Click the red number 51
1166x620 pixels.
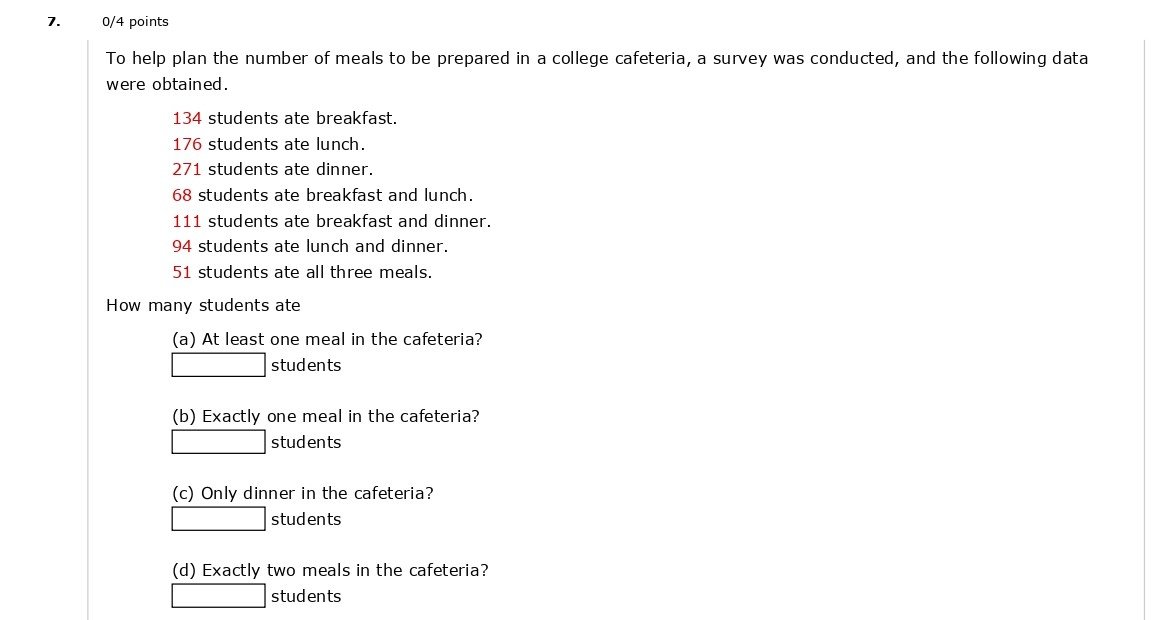[x=182, y=272]
